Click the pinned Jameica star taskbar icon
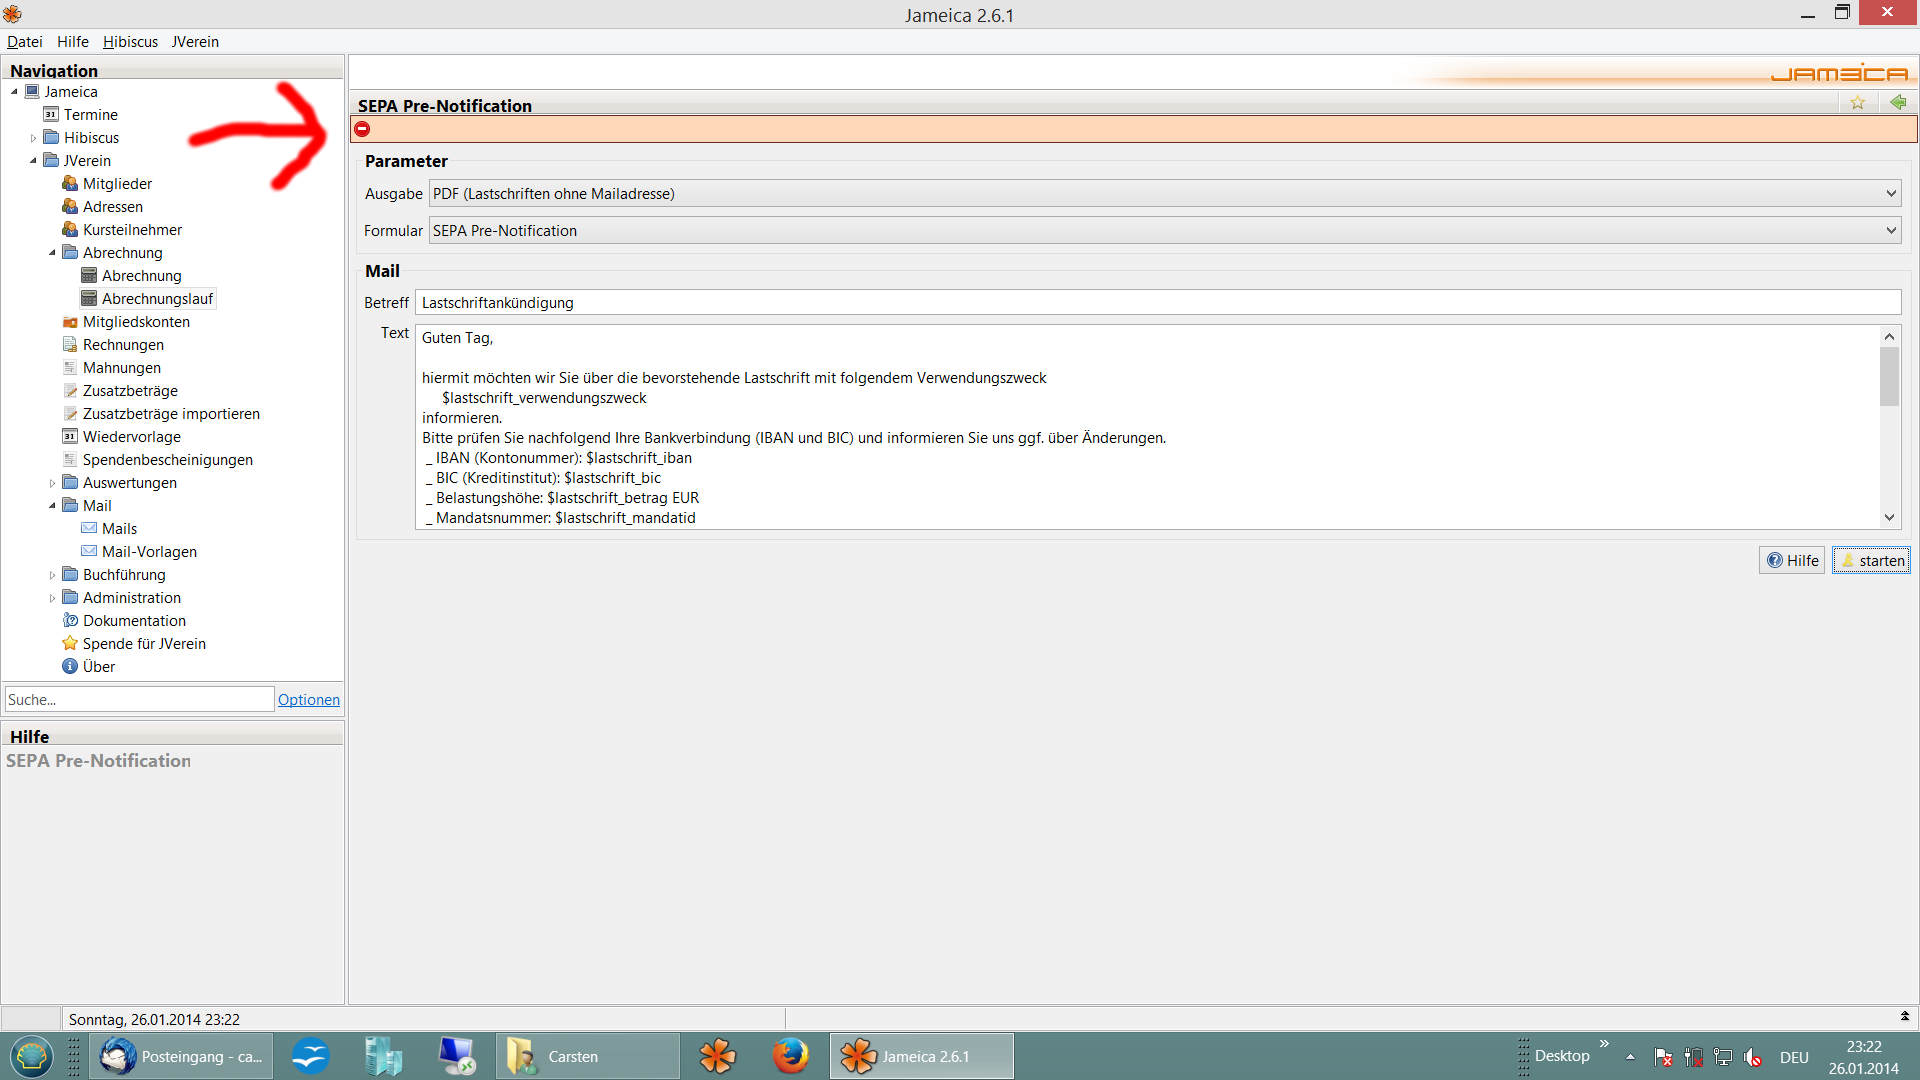 (717, 1056)
